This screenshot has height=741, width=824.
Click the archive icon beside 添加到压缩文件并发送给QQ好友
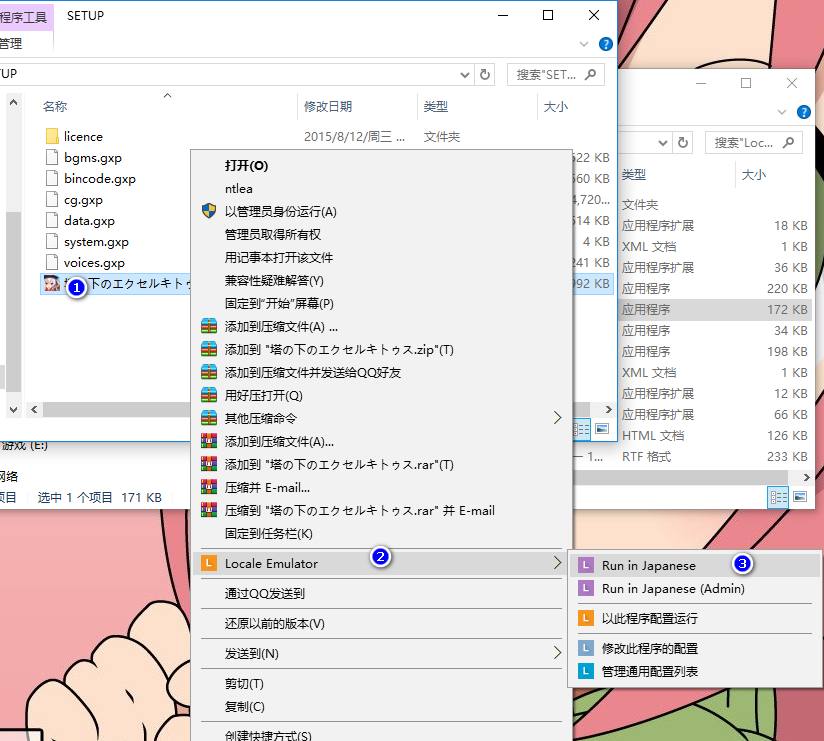[209, 372]
